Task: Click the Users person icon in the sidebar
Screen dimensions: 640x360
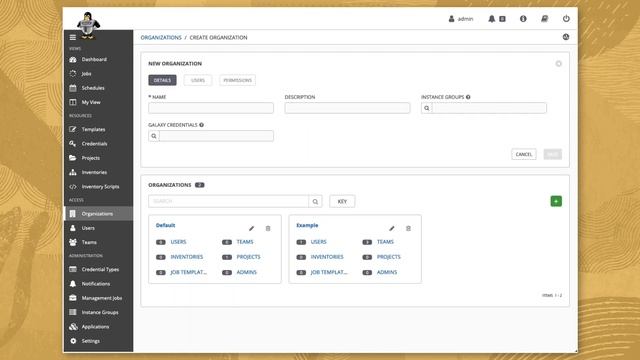Action: pyautogui.click(x=73, y=228)
